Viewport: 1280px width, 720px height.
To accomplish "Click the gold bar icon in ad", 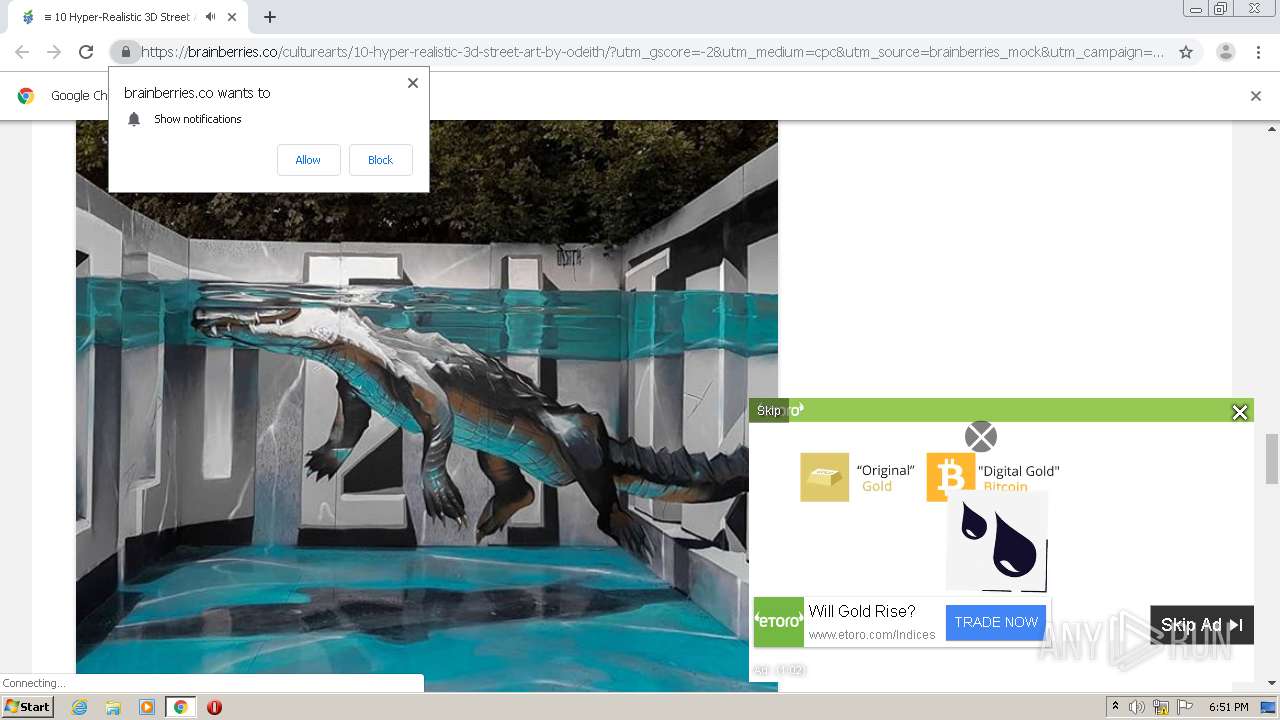I will 824,477.
